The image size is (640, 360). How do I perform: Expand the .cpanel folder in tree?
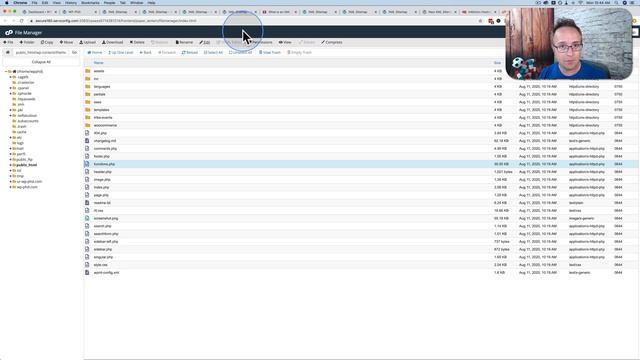[x=11, y=88]
